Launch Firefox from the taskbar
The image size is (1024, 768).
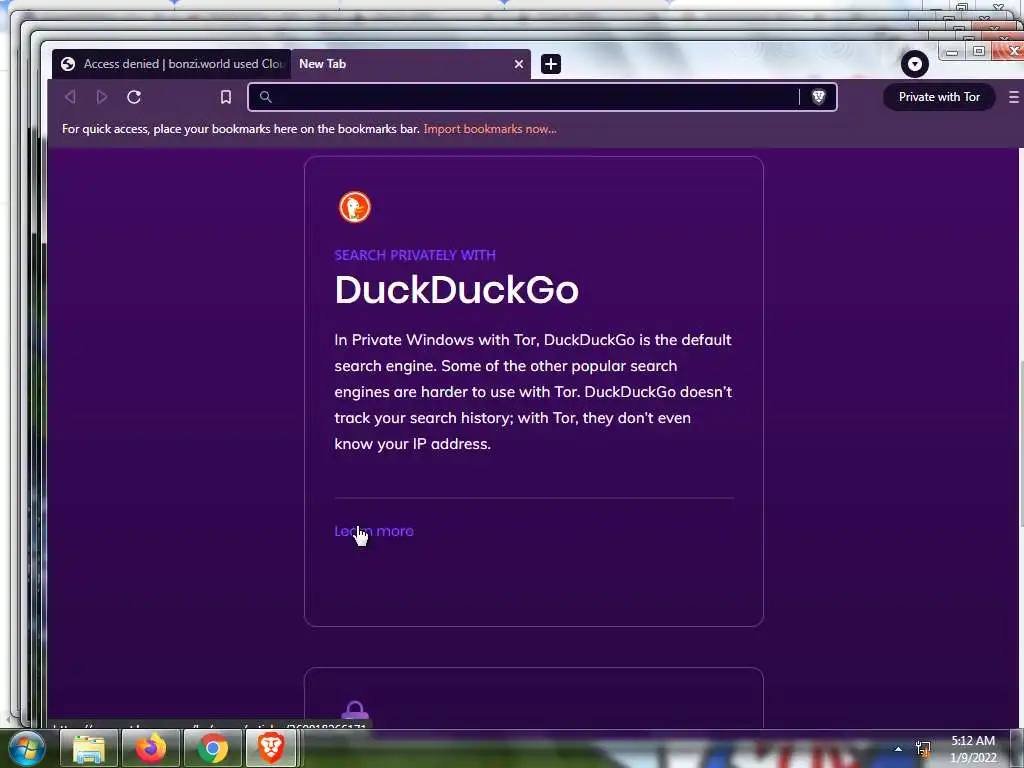pyautogui.click(x=151, y=748)
